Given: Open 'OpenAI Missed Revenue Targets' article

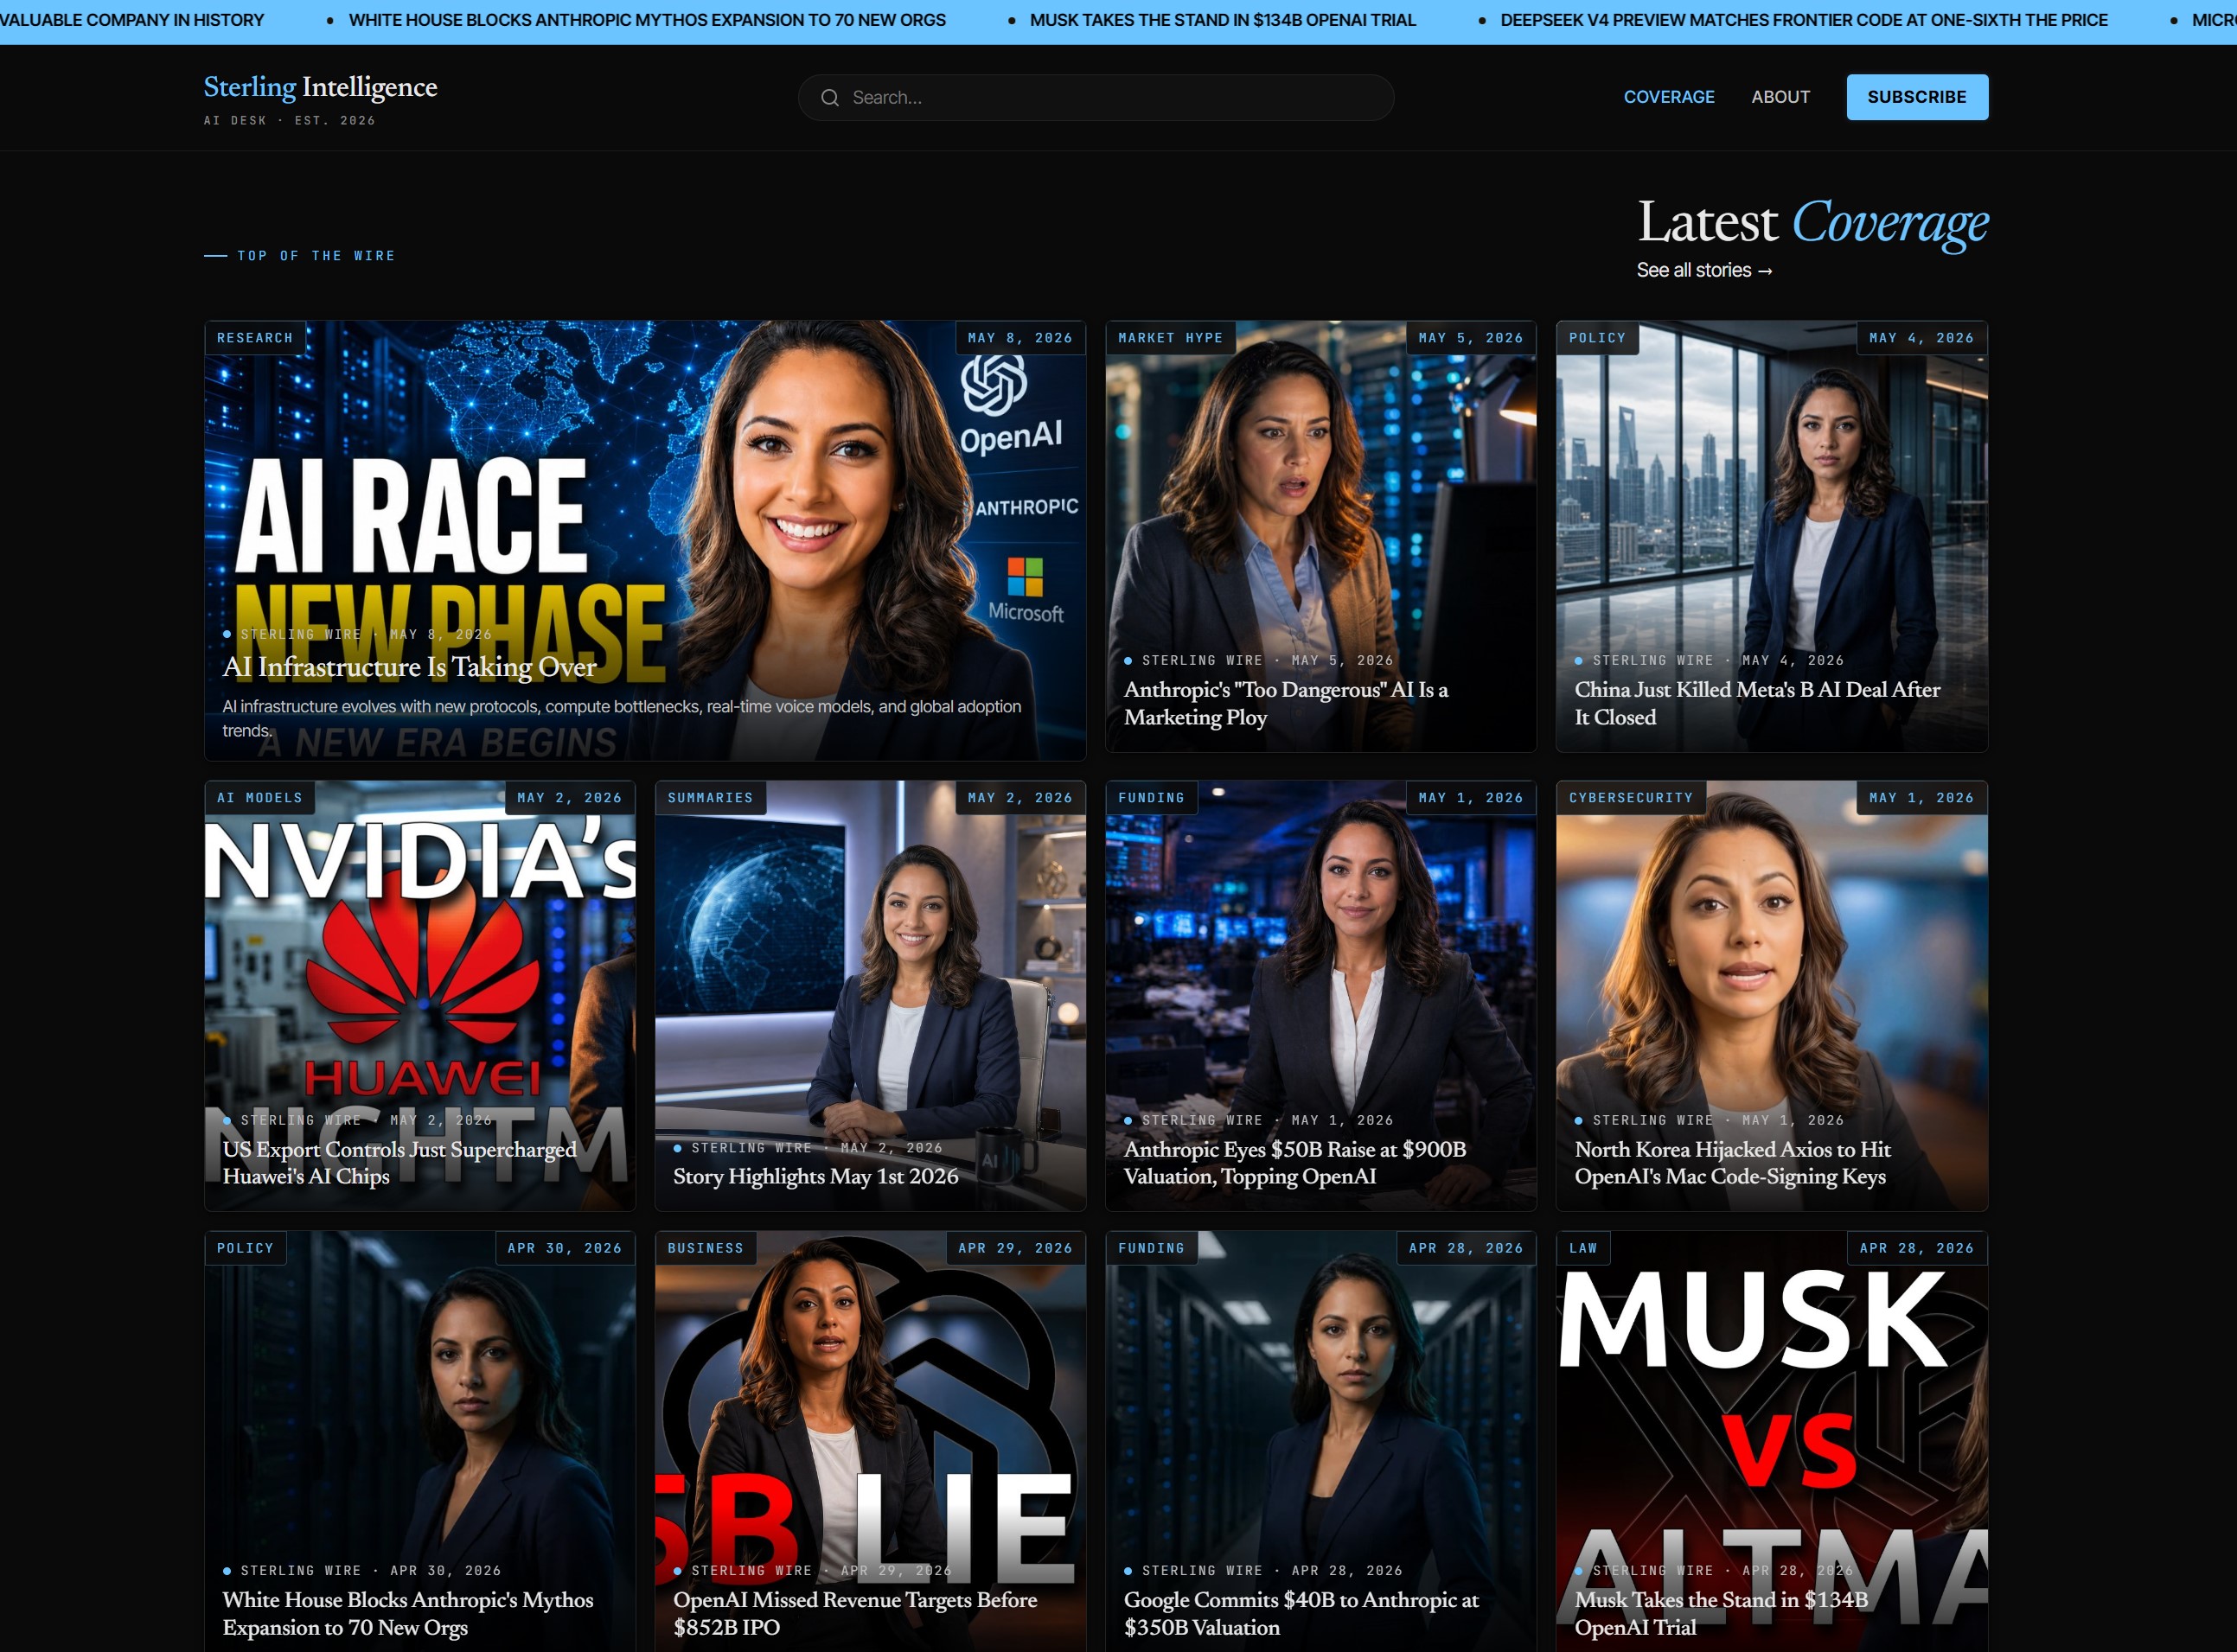Looking at the screenshot, I should 855,1613.
